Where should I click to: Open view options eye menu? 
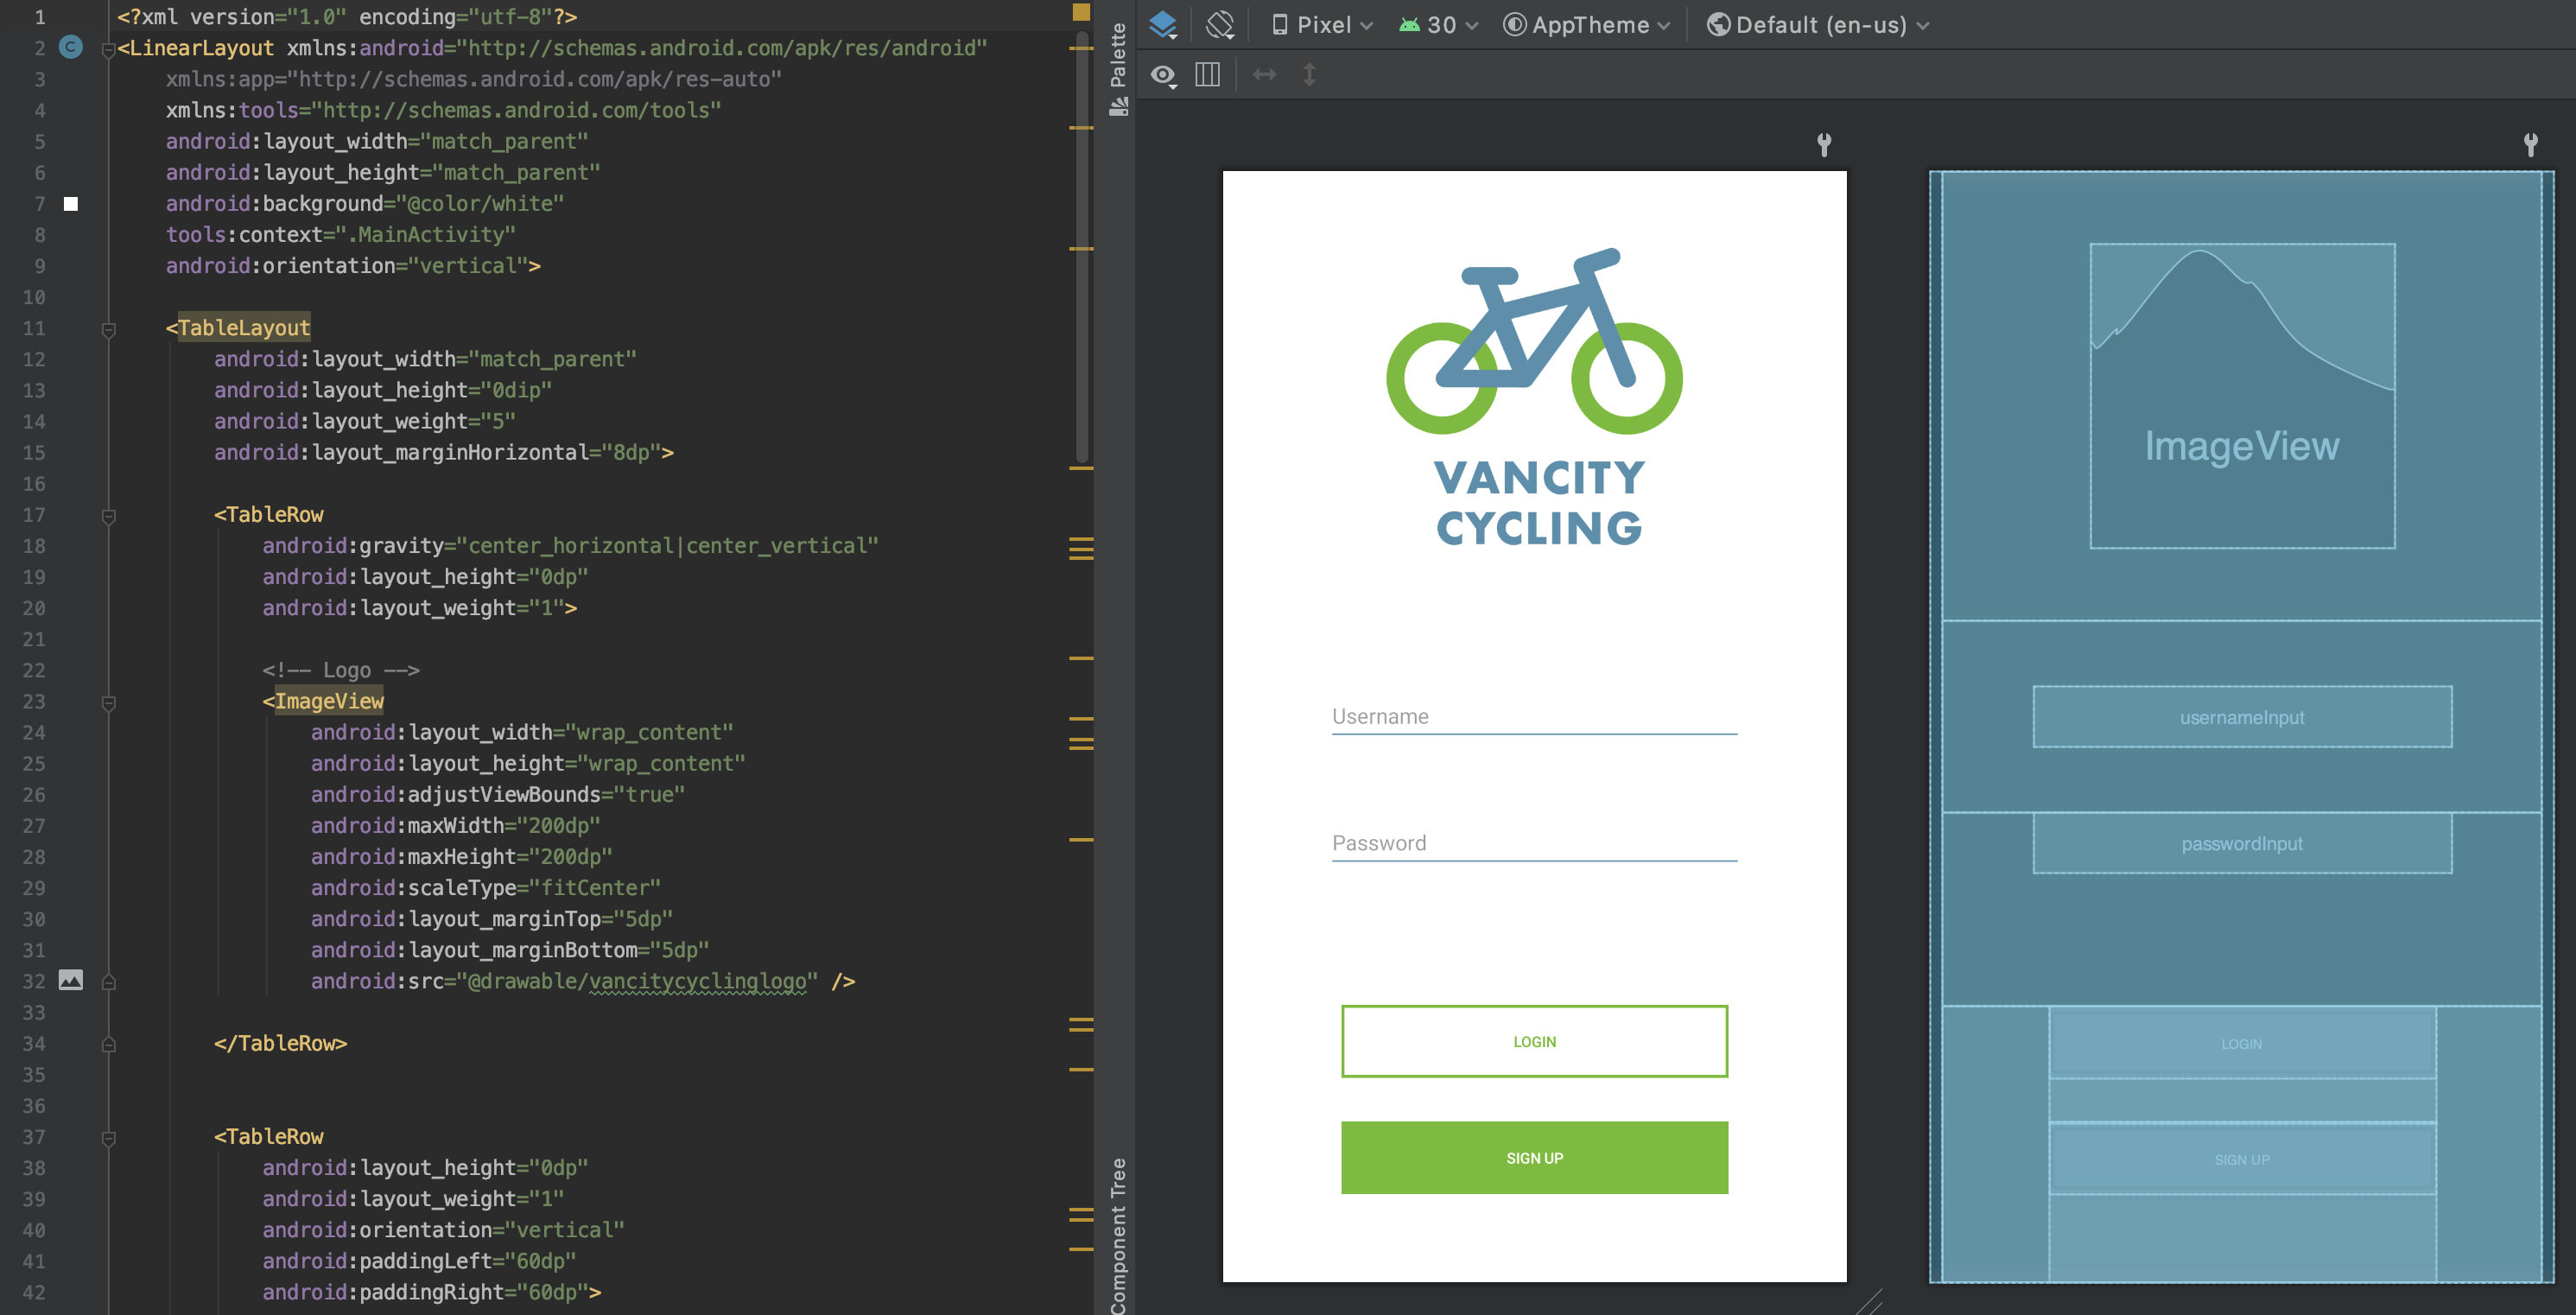pos(1163,75)
